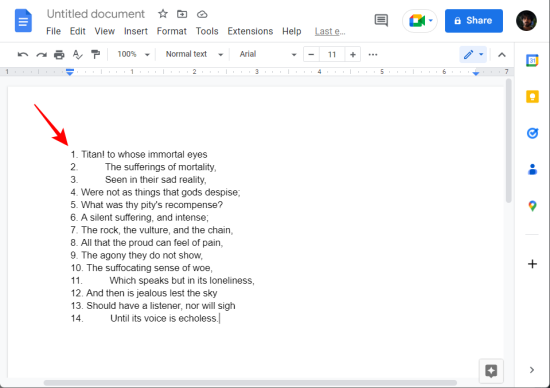
Task: Open Google Maps in side panel
Action: coord(532,206)
